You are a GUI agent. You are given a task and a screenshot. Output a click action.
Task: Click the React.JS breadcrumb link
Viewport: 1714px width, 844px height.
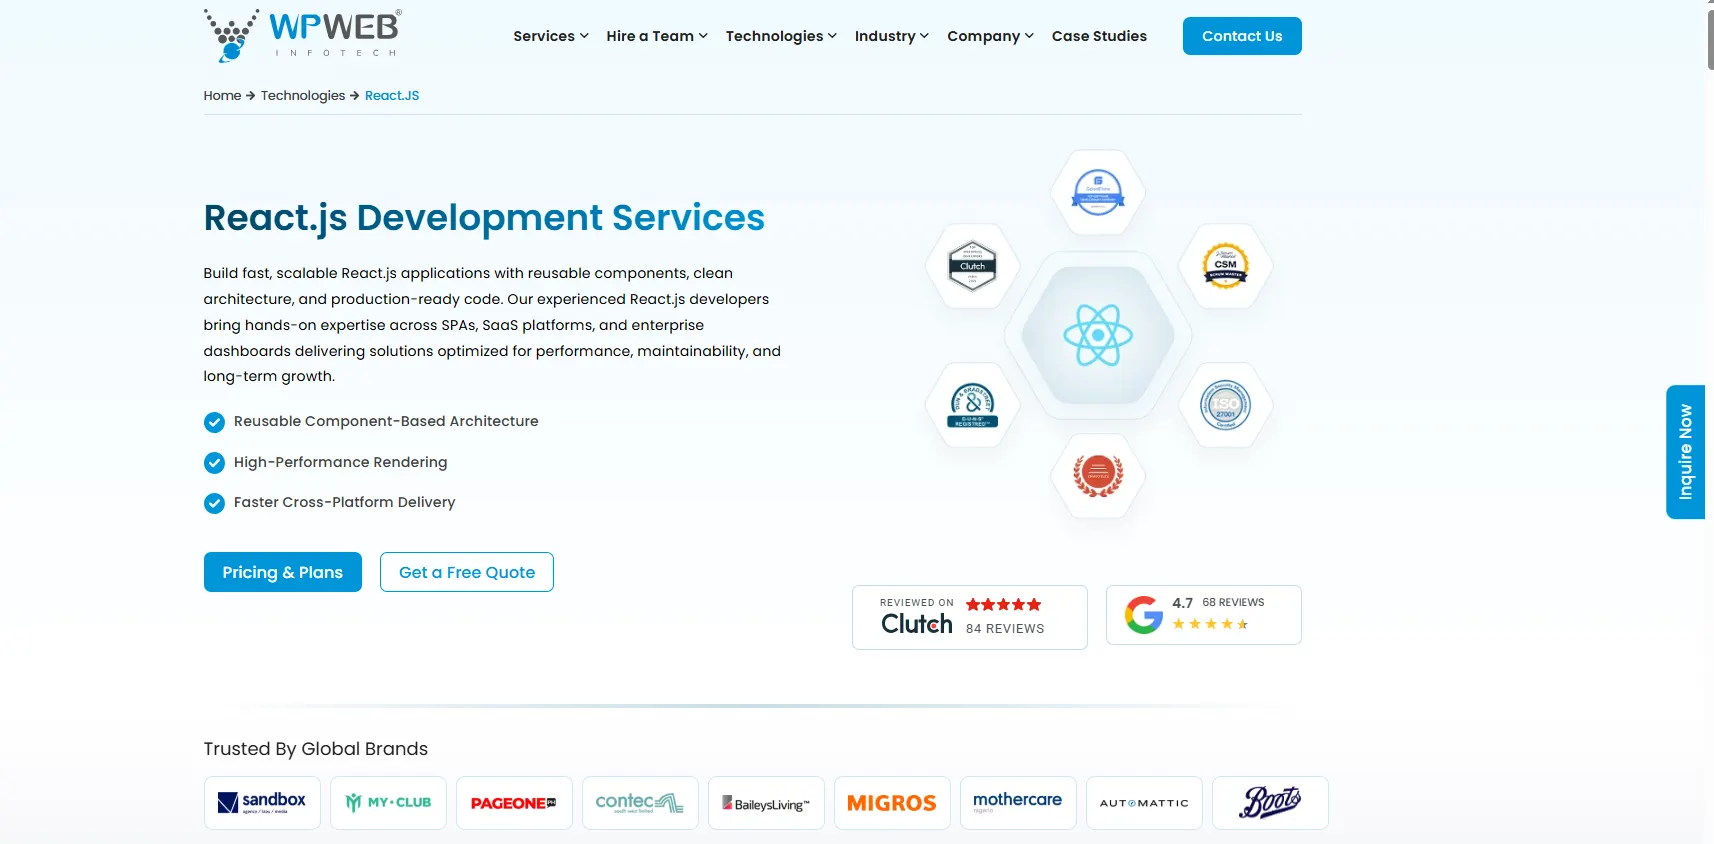(x=392, y=96)
